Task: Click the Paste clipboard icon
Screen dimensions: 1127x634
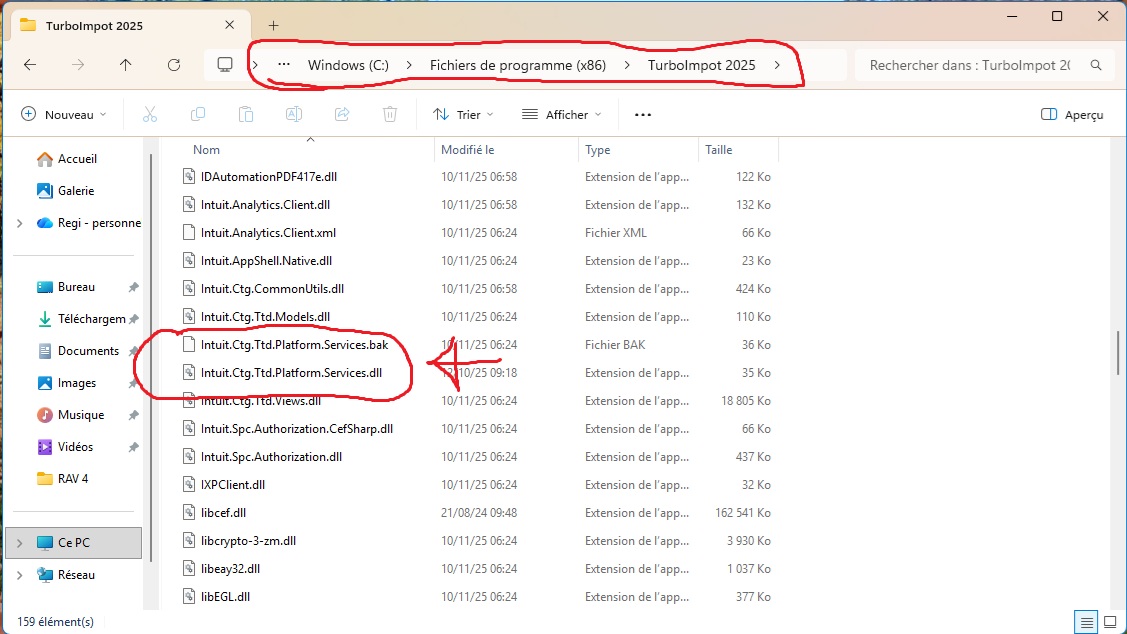Action: pos(246,114)
